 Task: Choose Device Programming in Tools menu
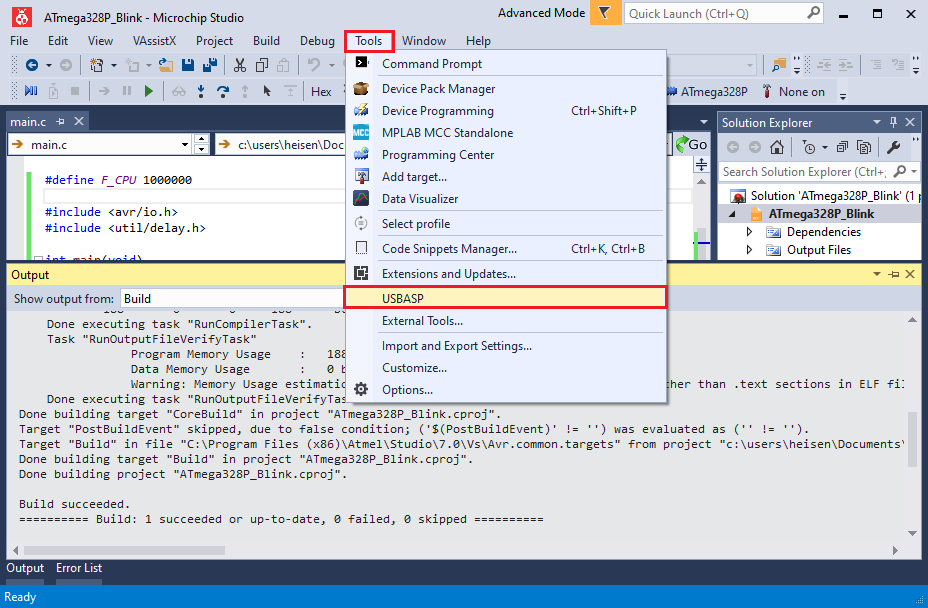506,111
